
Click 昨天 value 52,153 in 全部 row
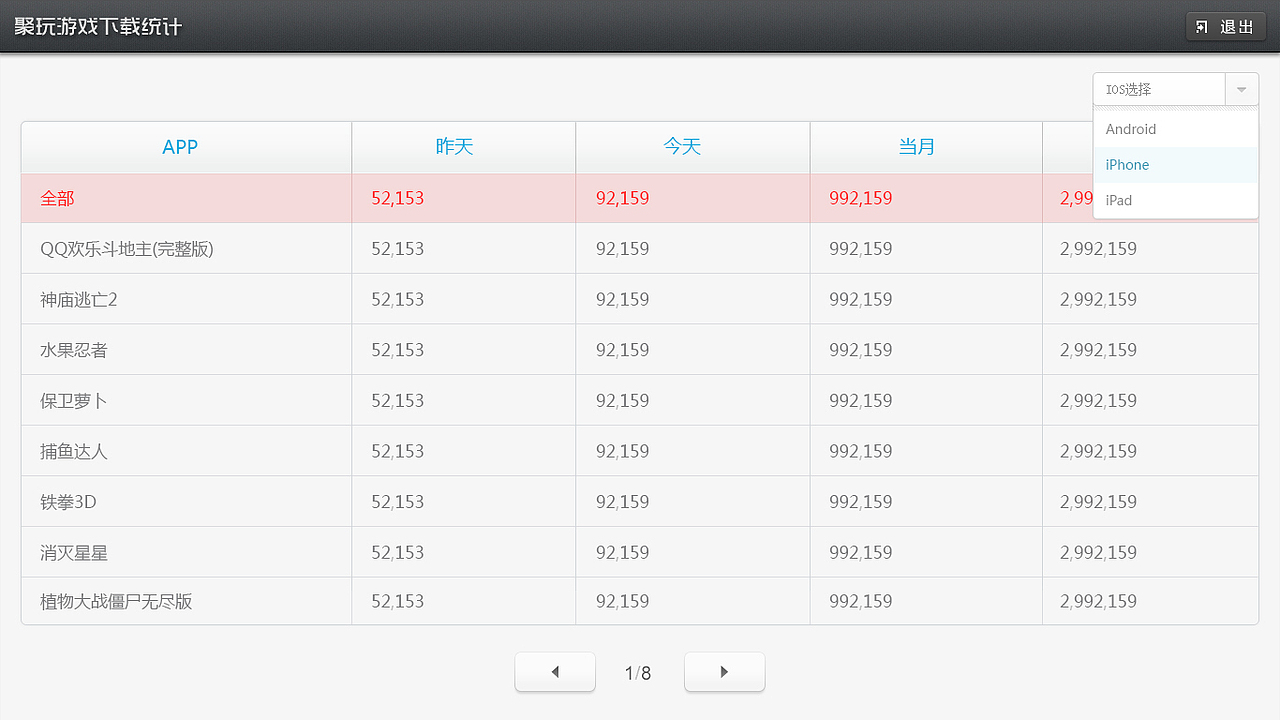(x=398, y=198)
